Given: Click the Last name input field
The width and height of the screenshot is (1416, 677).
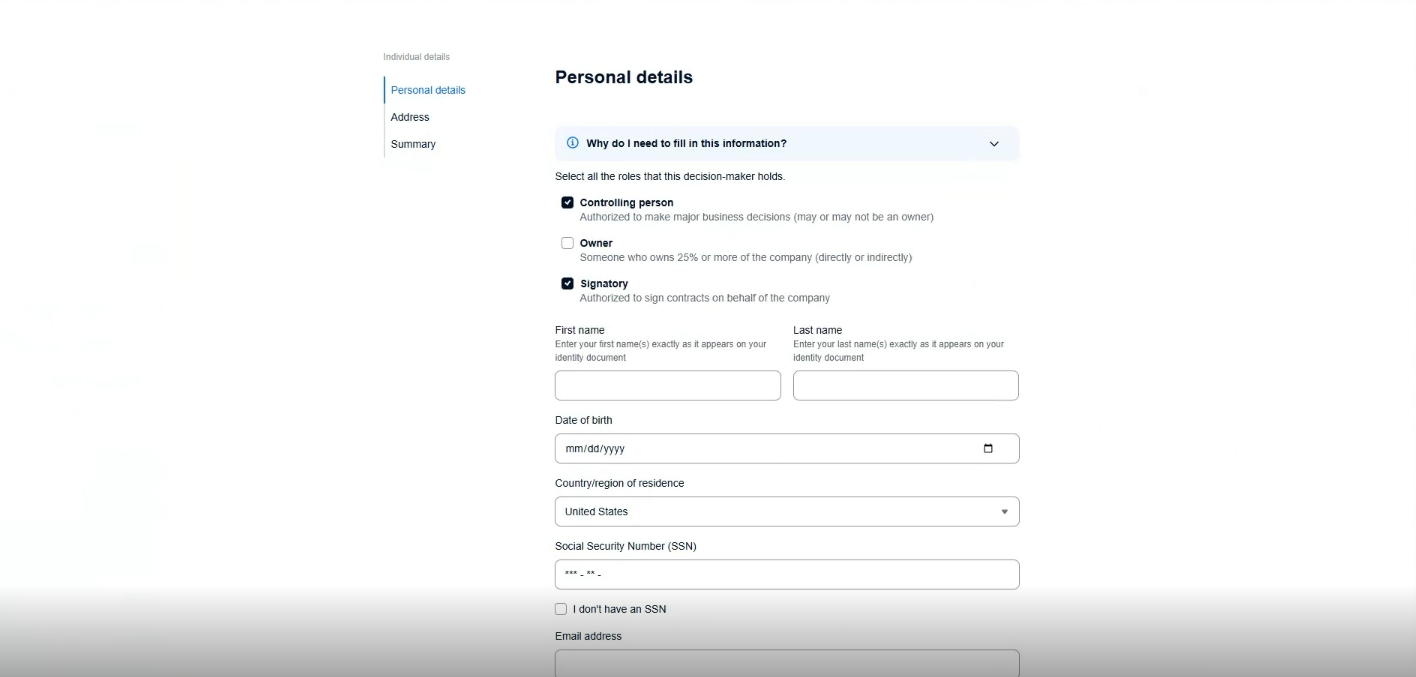Looking at the screenshot, I should point(906,385).
